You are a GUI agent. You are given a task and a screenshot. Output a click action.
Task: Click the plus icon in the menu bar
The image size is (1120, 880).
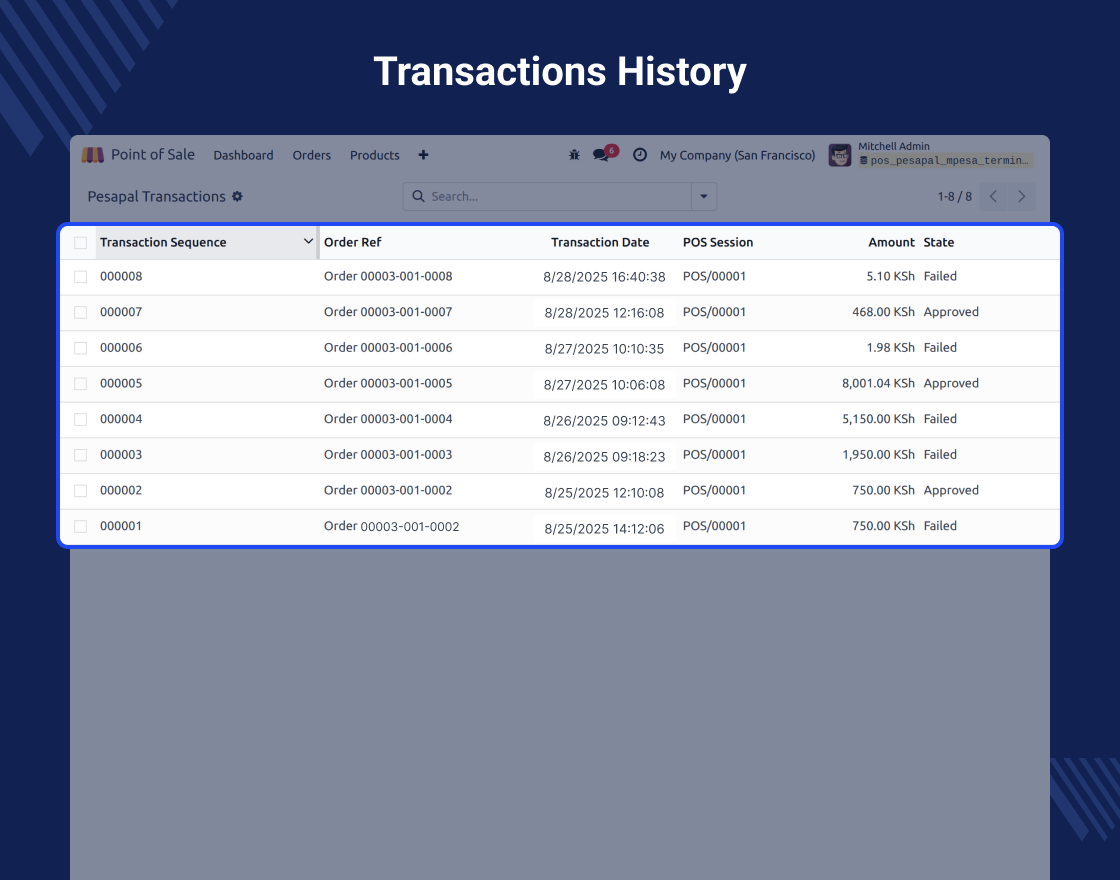click(x=424, y=155)
